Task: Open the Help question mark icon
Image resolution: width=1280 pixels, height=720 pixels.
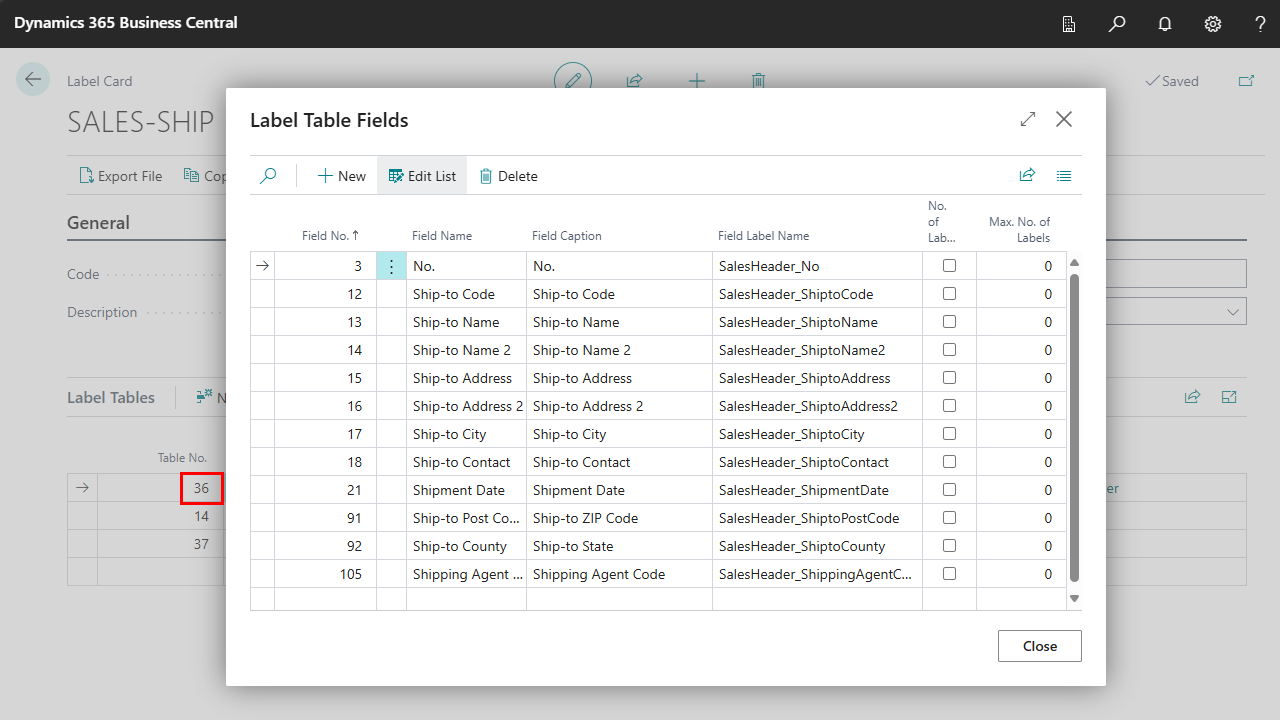Action: coord(1260,24)
